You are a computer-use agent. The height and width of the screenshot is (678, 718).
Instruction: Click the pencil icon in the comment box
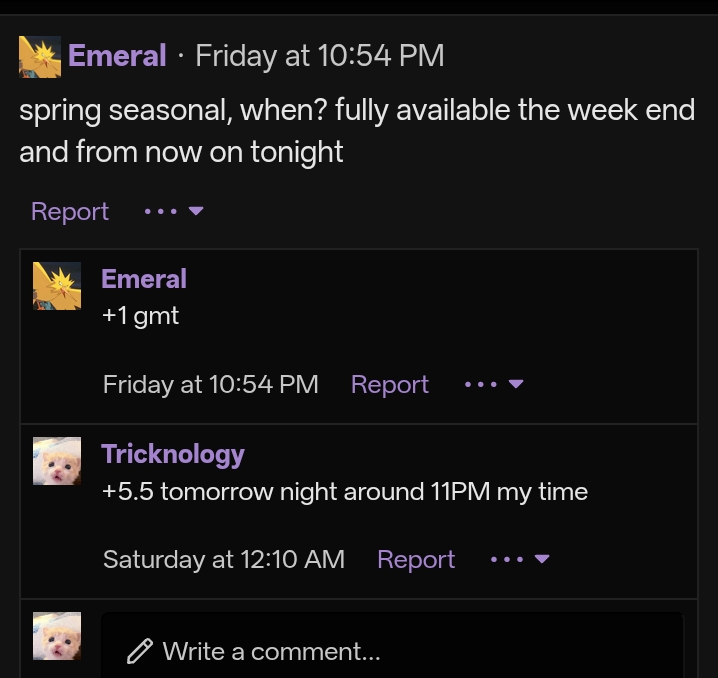139,652
